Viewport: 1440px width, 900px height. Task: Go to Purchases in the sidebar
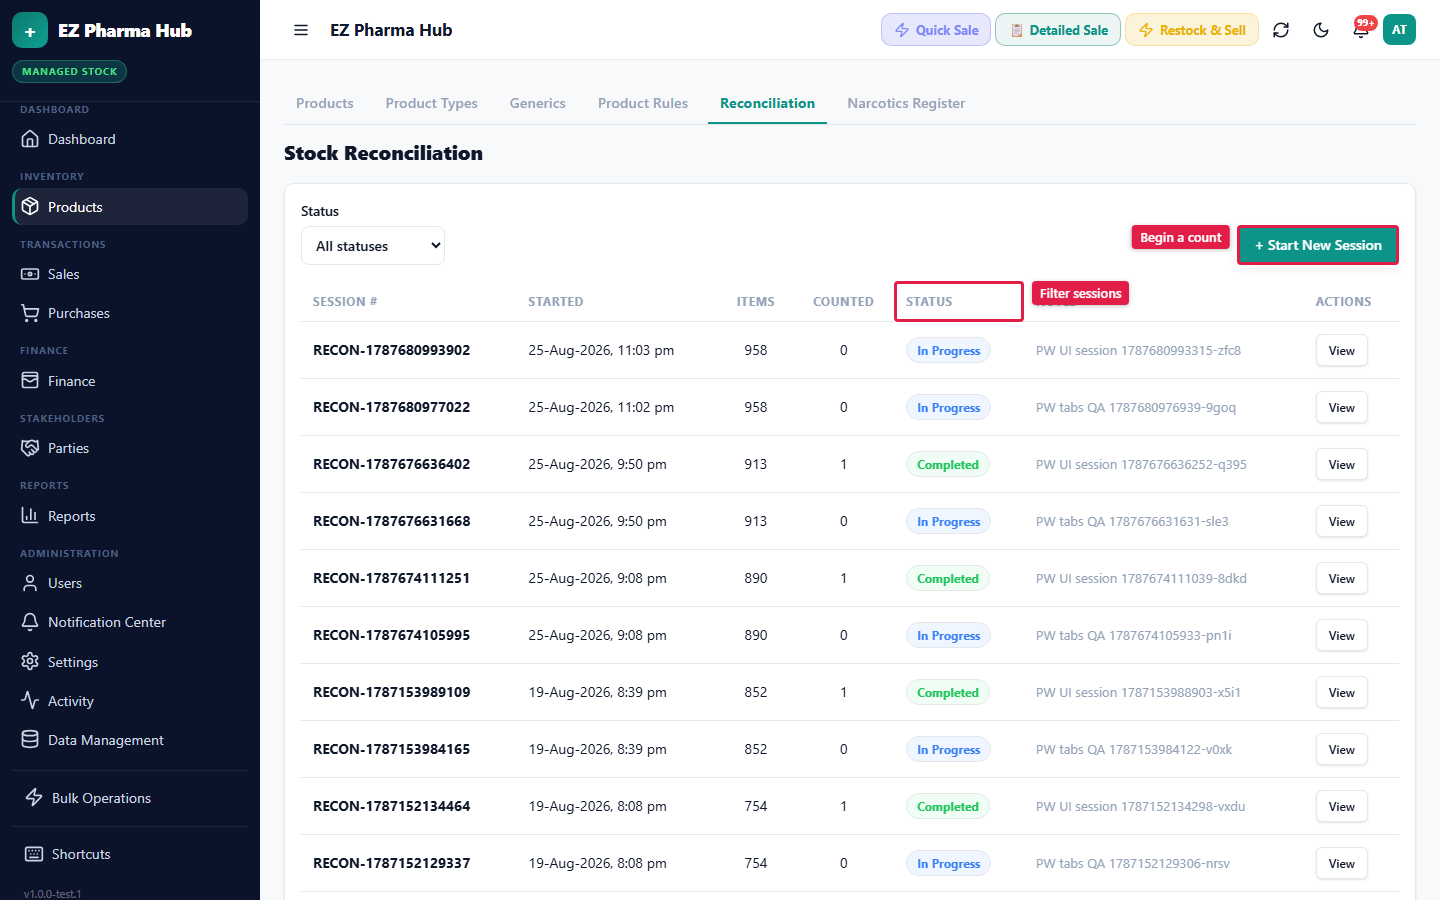[x=130, y=313]
